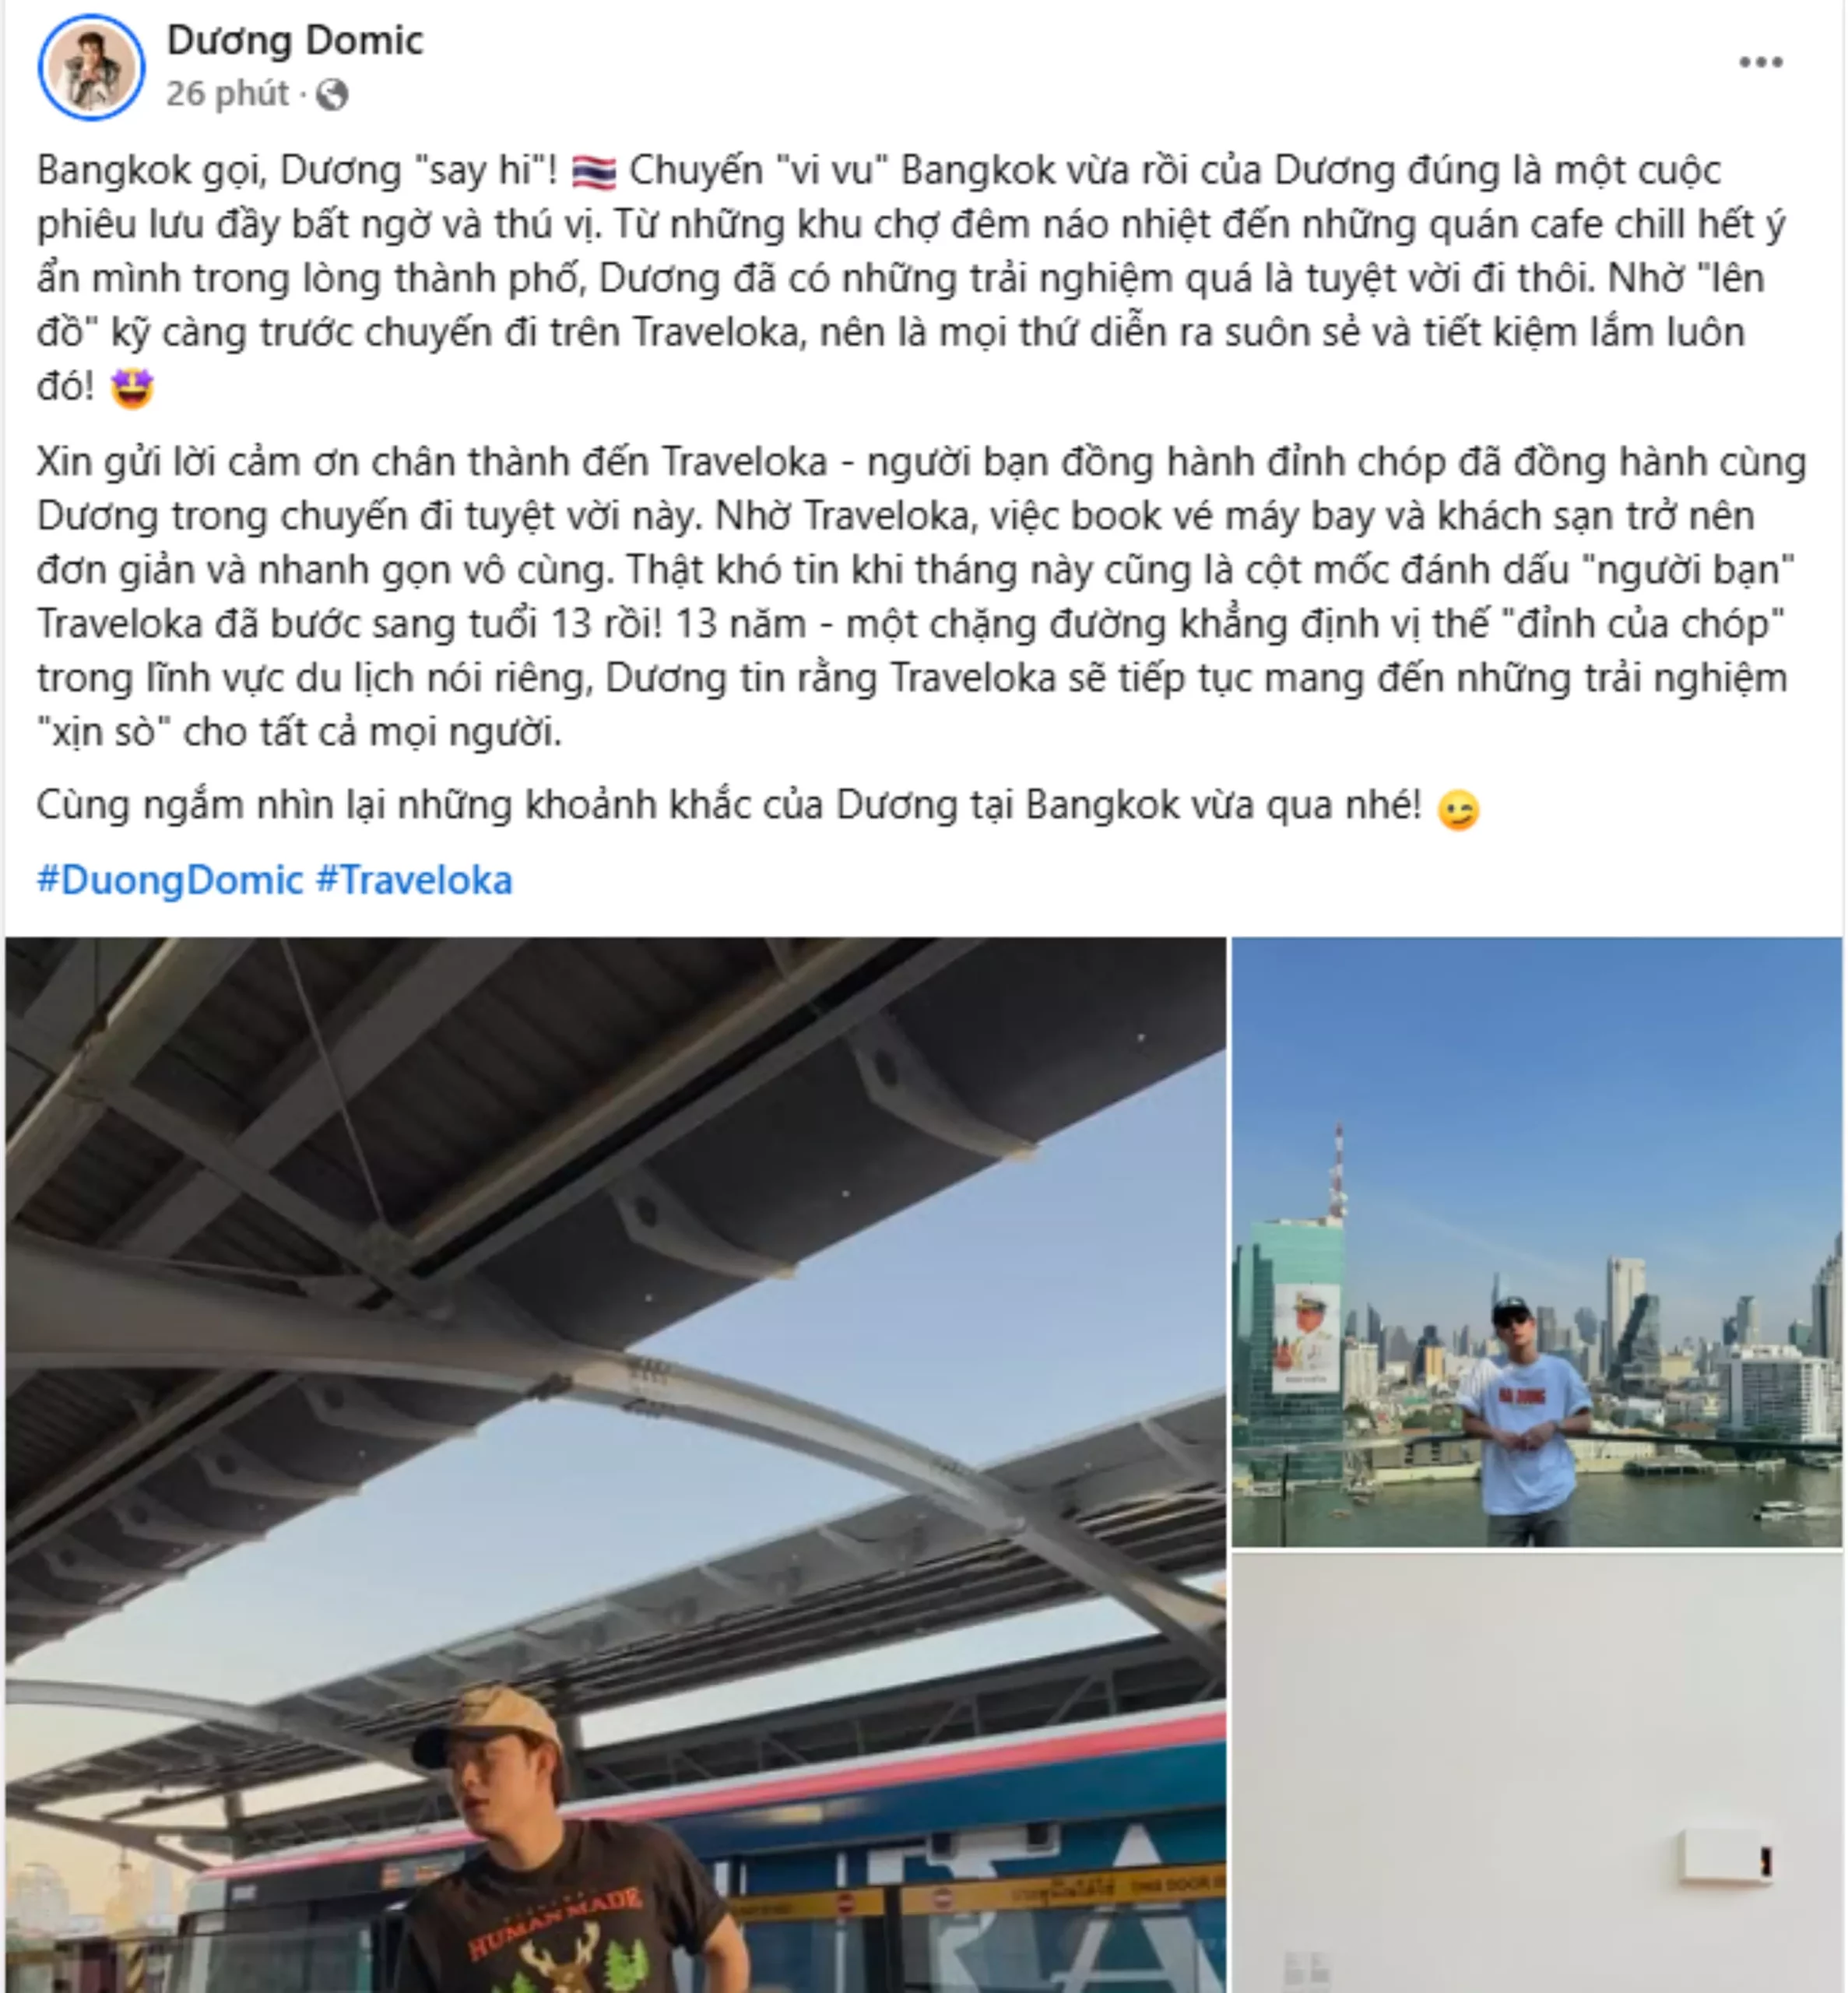Screen dimensions: 1848x1993
Task: Click the paragraph starting "Xin gửi lời cảm ơn"
Action: pos(921,597)
